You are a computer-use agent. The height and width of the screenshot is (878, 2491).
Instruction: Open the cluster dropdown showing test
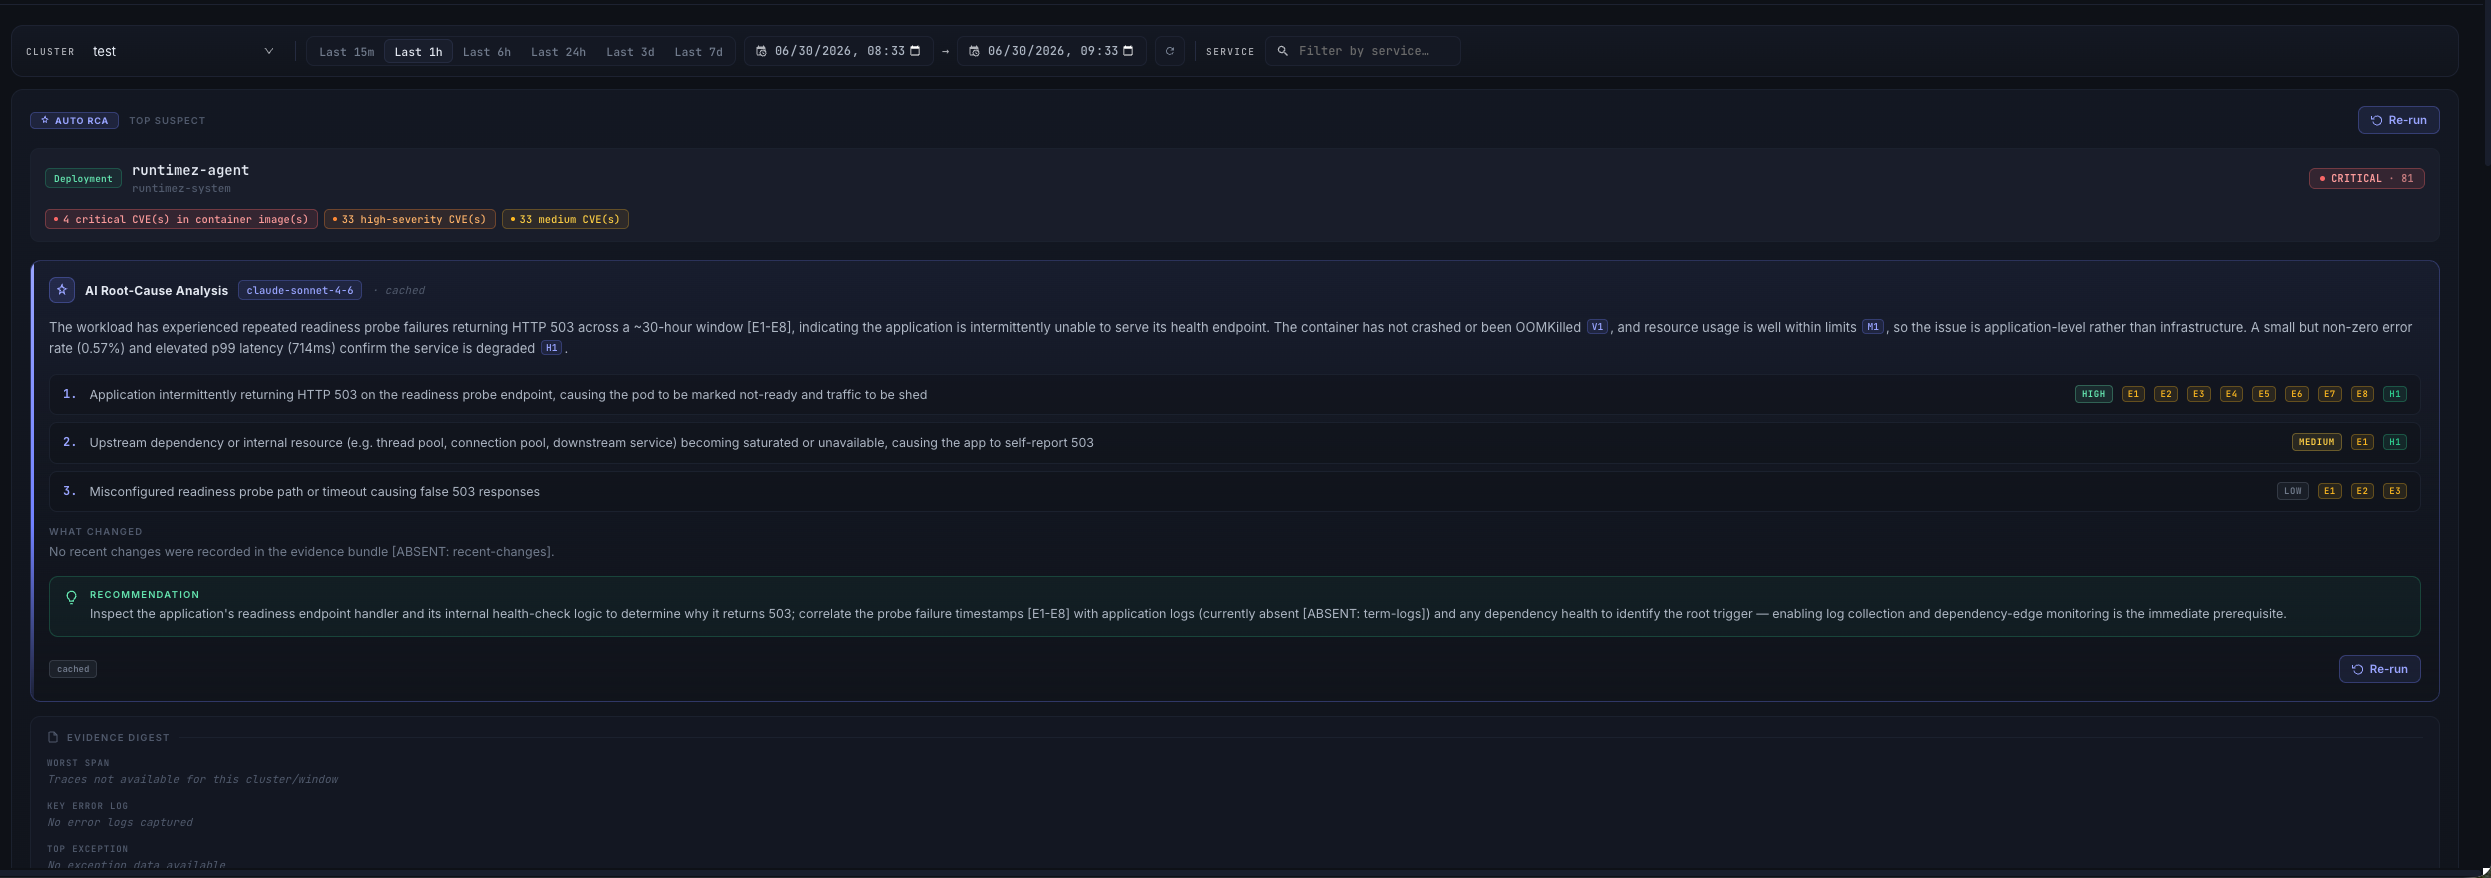coord(183,51)
